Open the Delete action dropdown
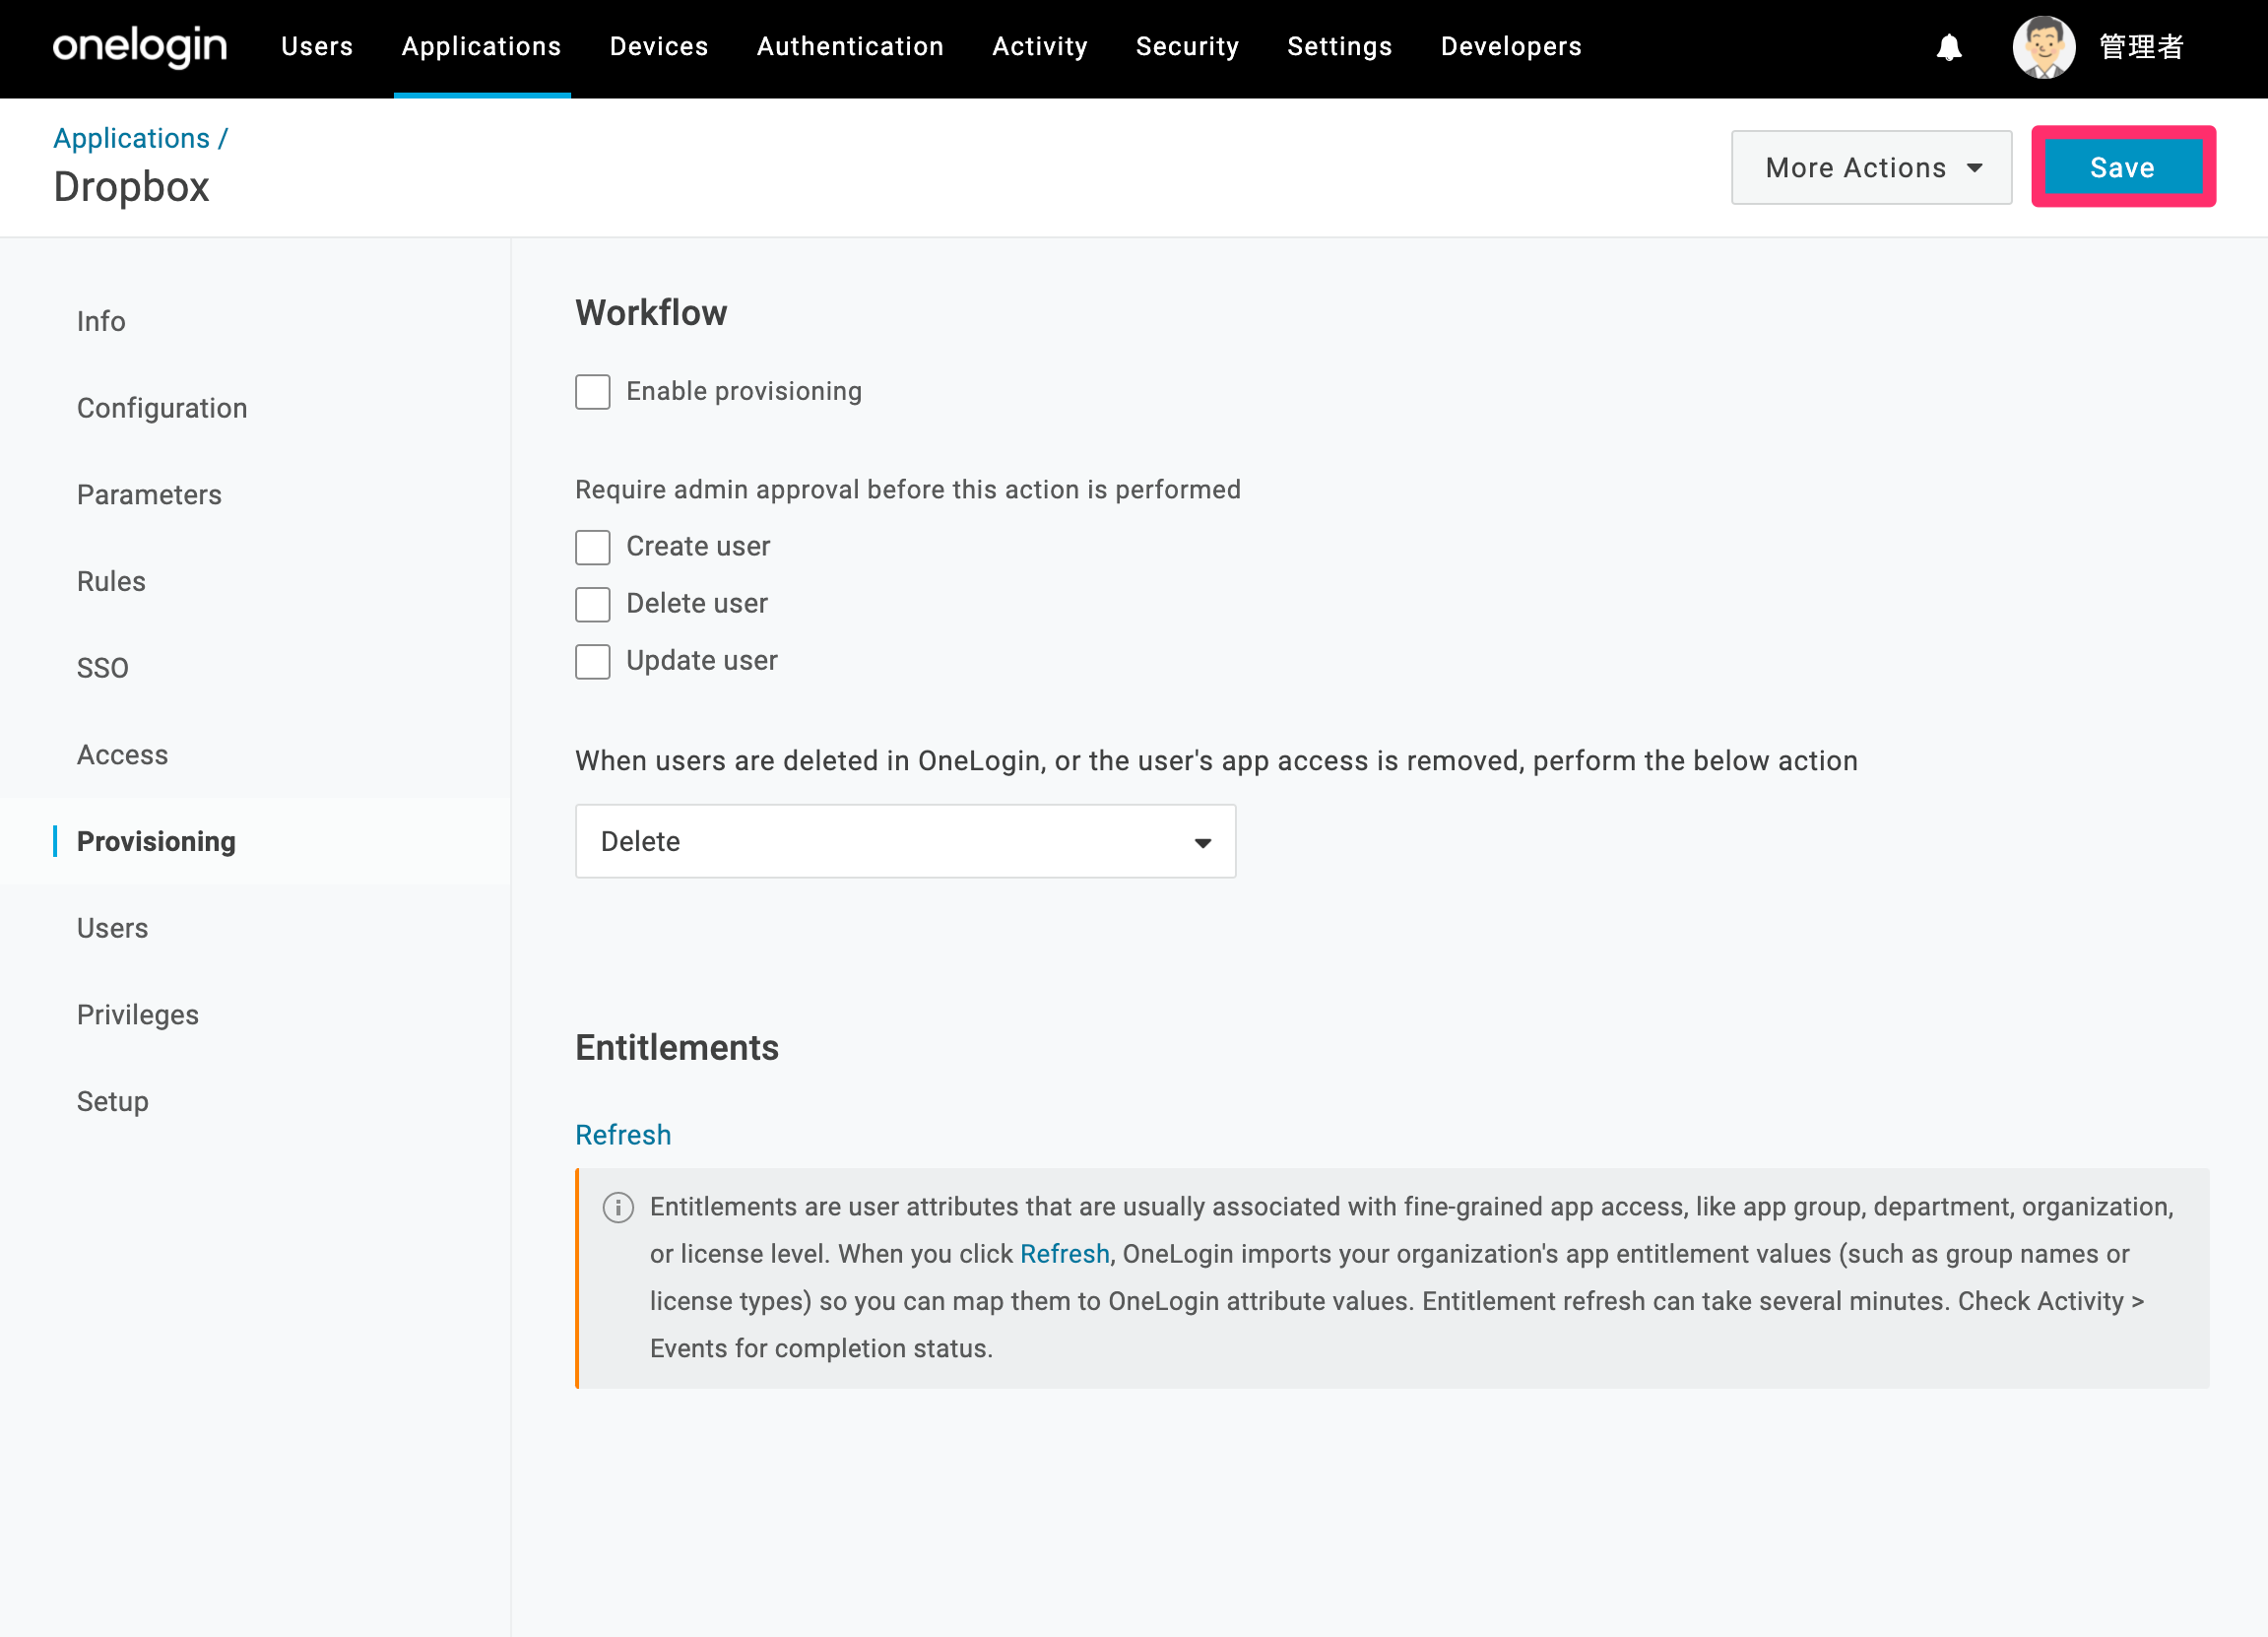The image size is (2268, 1637). coord(905,841)
